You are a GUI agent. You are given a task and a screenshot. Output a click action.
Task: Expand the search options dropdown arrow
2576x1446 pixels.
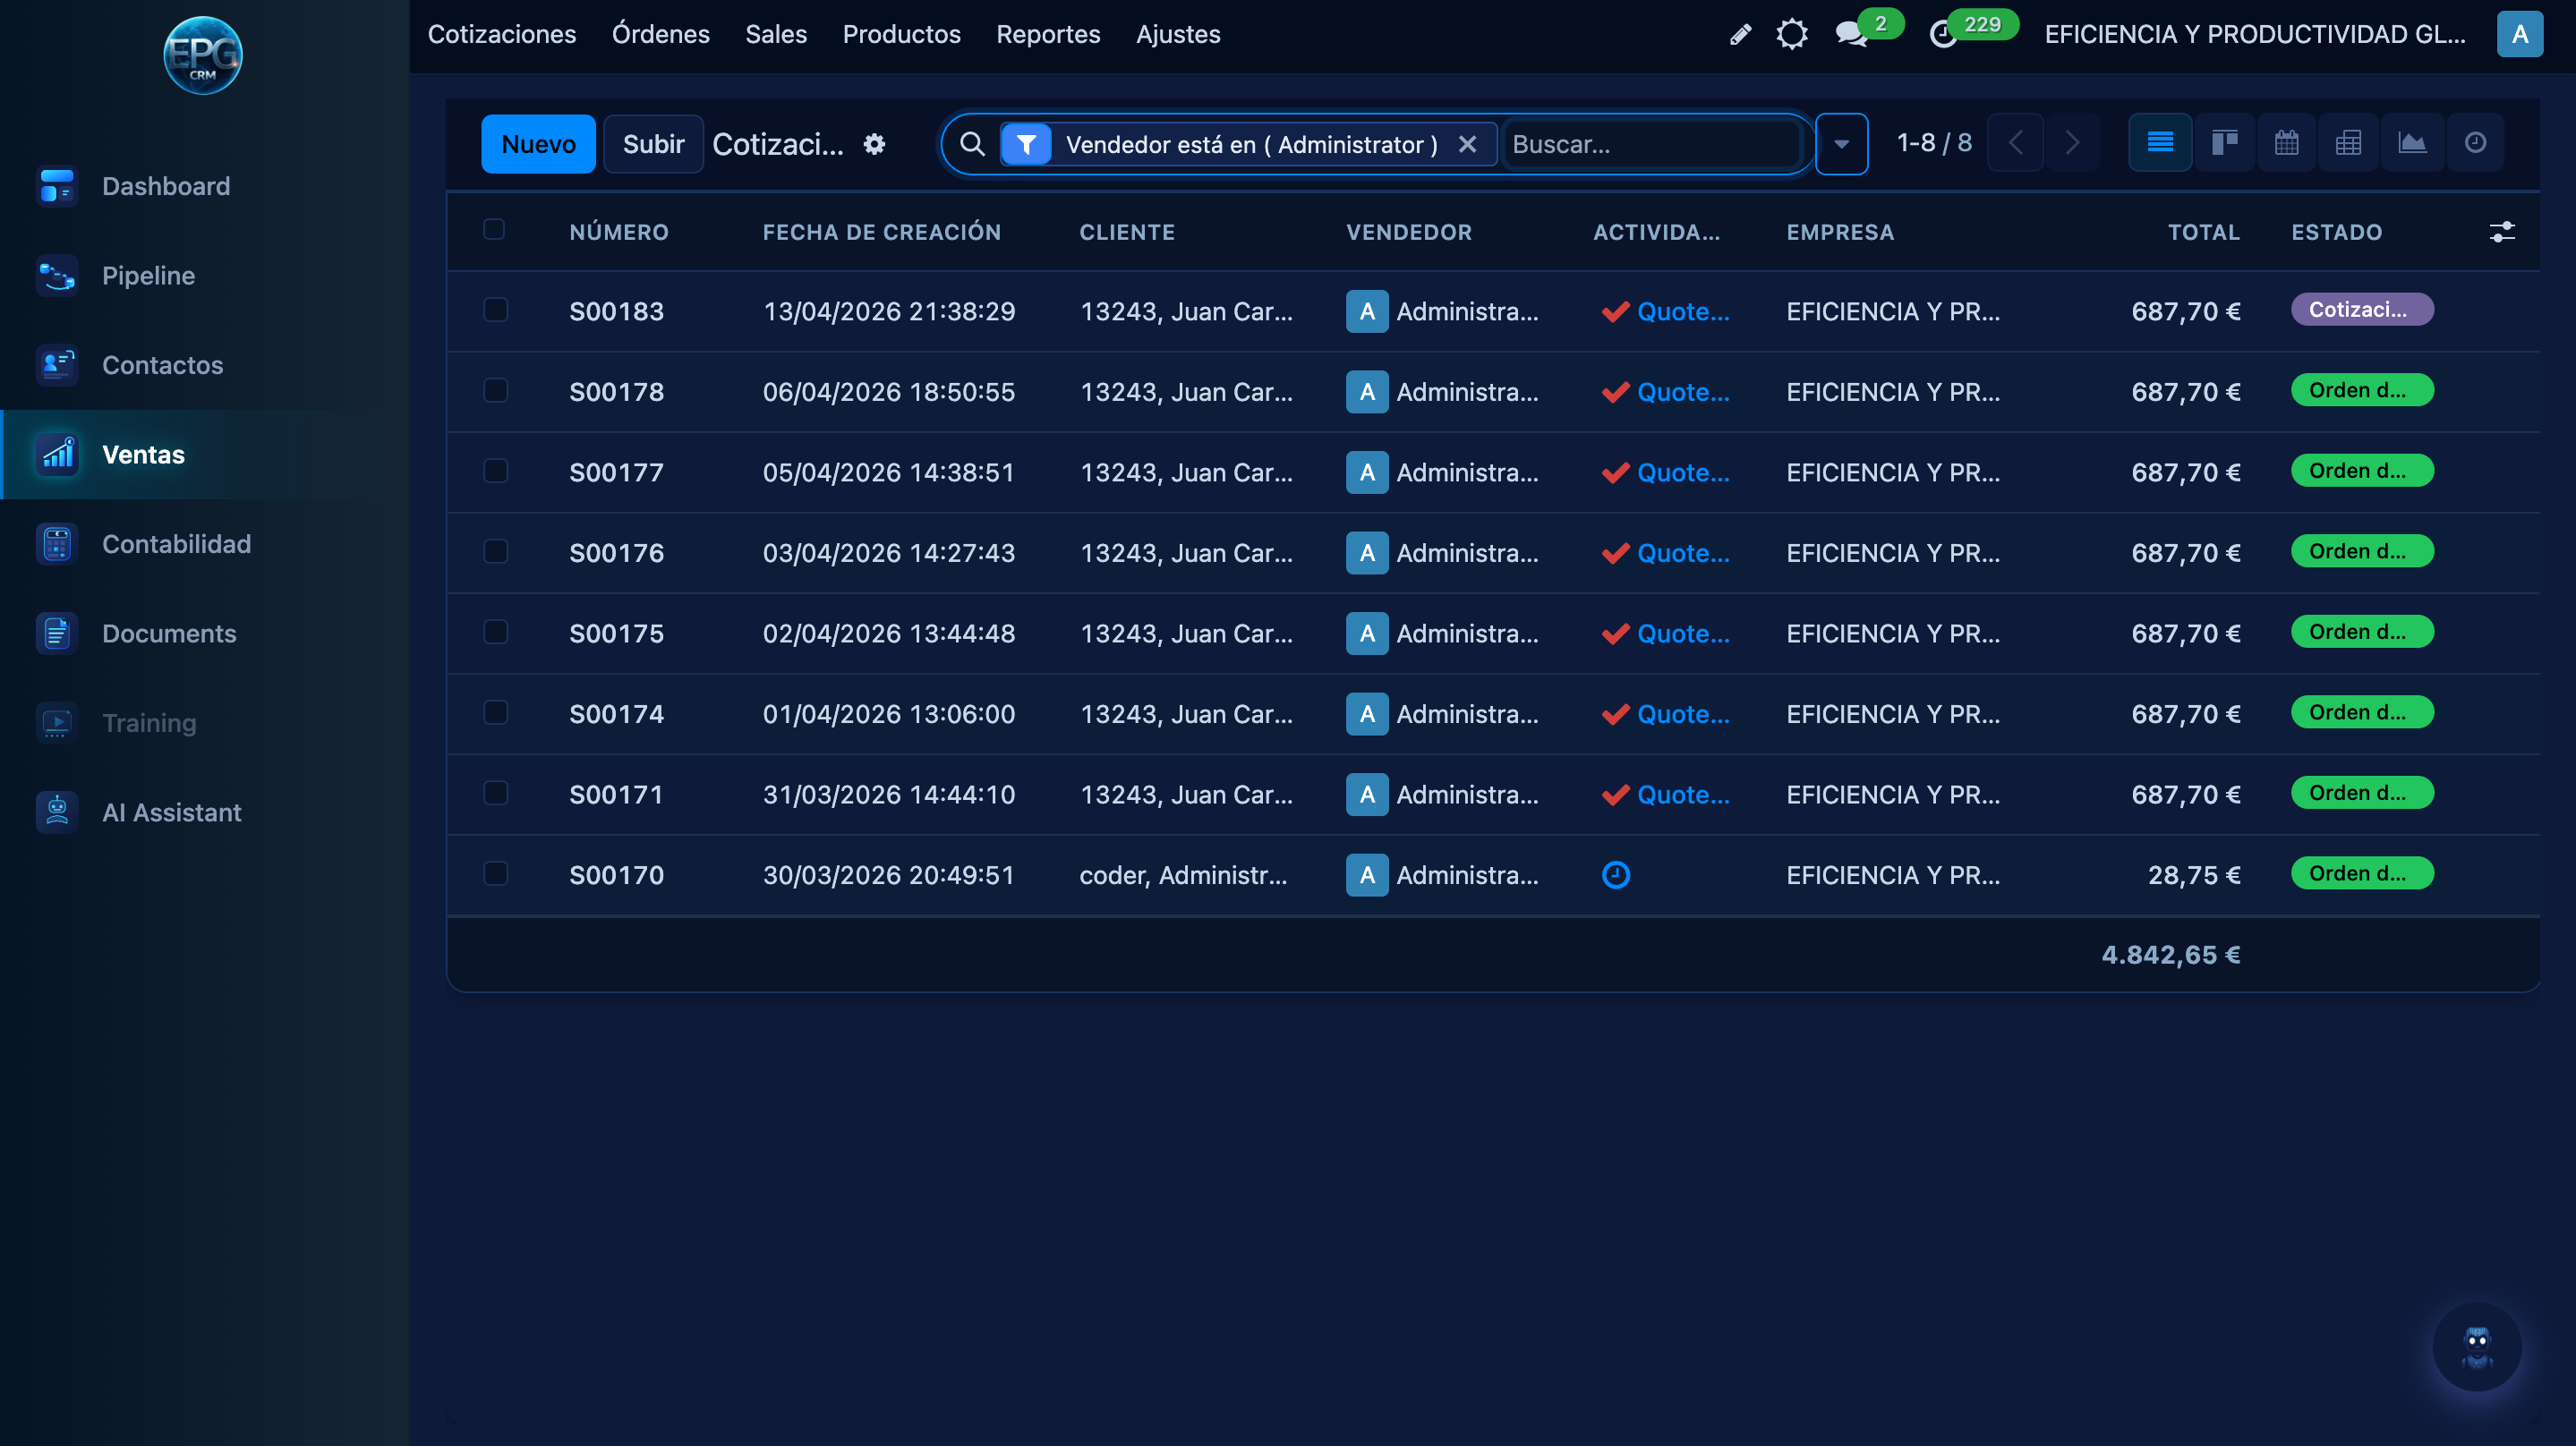tap(1841, 144)
